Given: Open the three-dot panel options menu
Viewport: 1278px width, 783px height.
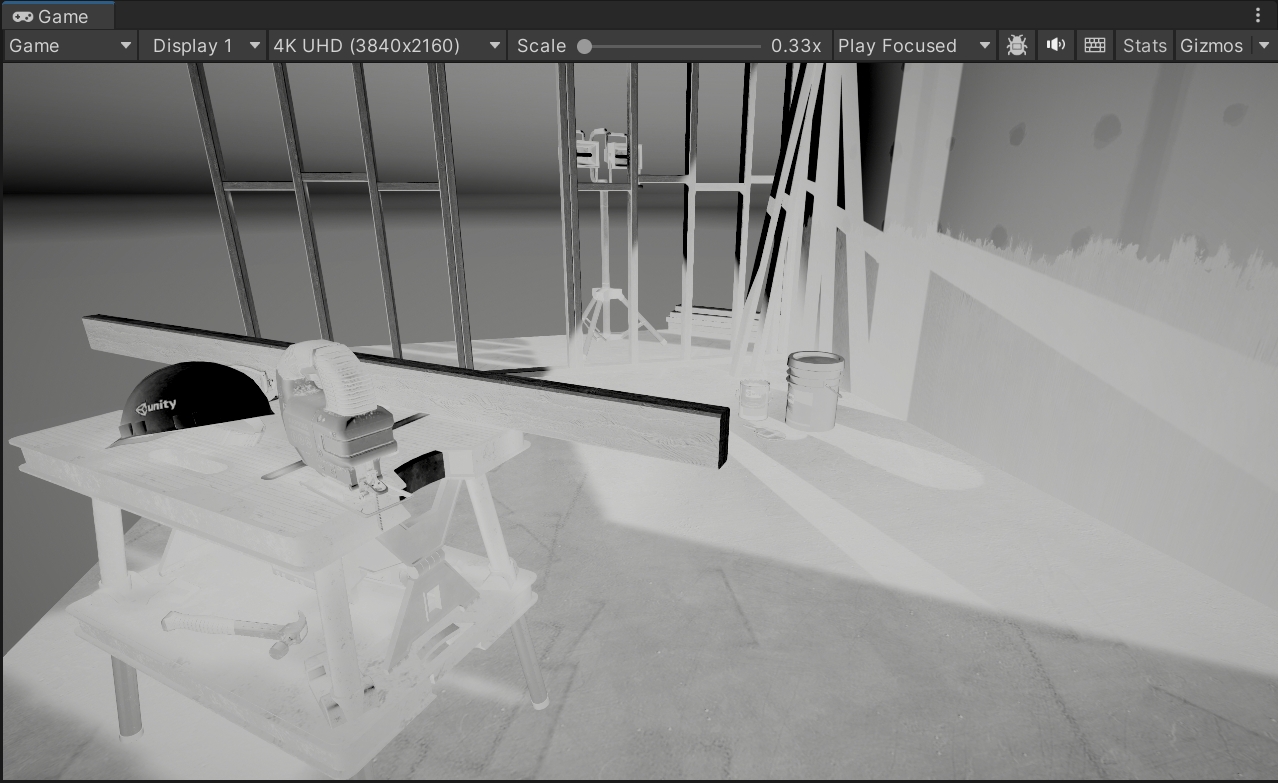Looking at the screenshot, I should pos(1258,16).
